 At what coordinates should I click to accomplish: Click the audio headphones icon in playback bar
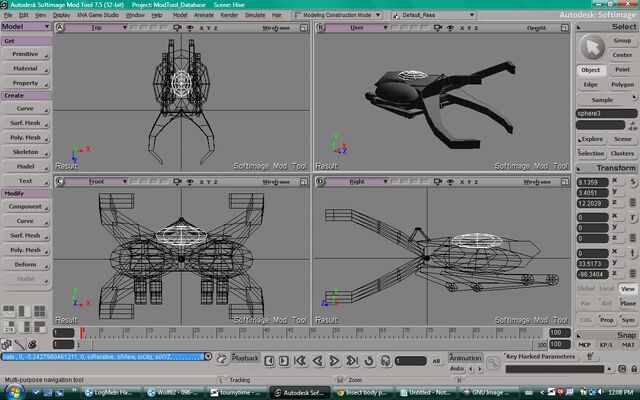pos(385,361)
